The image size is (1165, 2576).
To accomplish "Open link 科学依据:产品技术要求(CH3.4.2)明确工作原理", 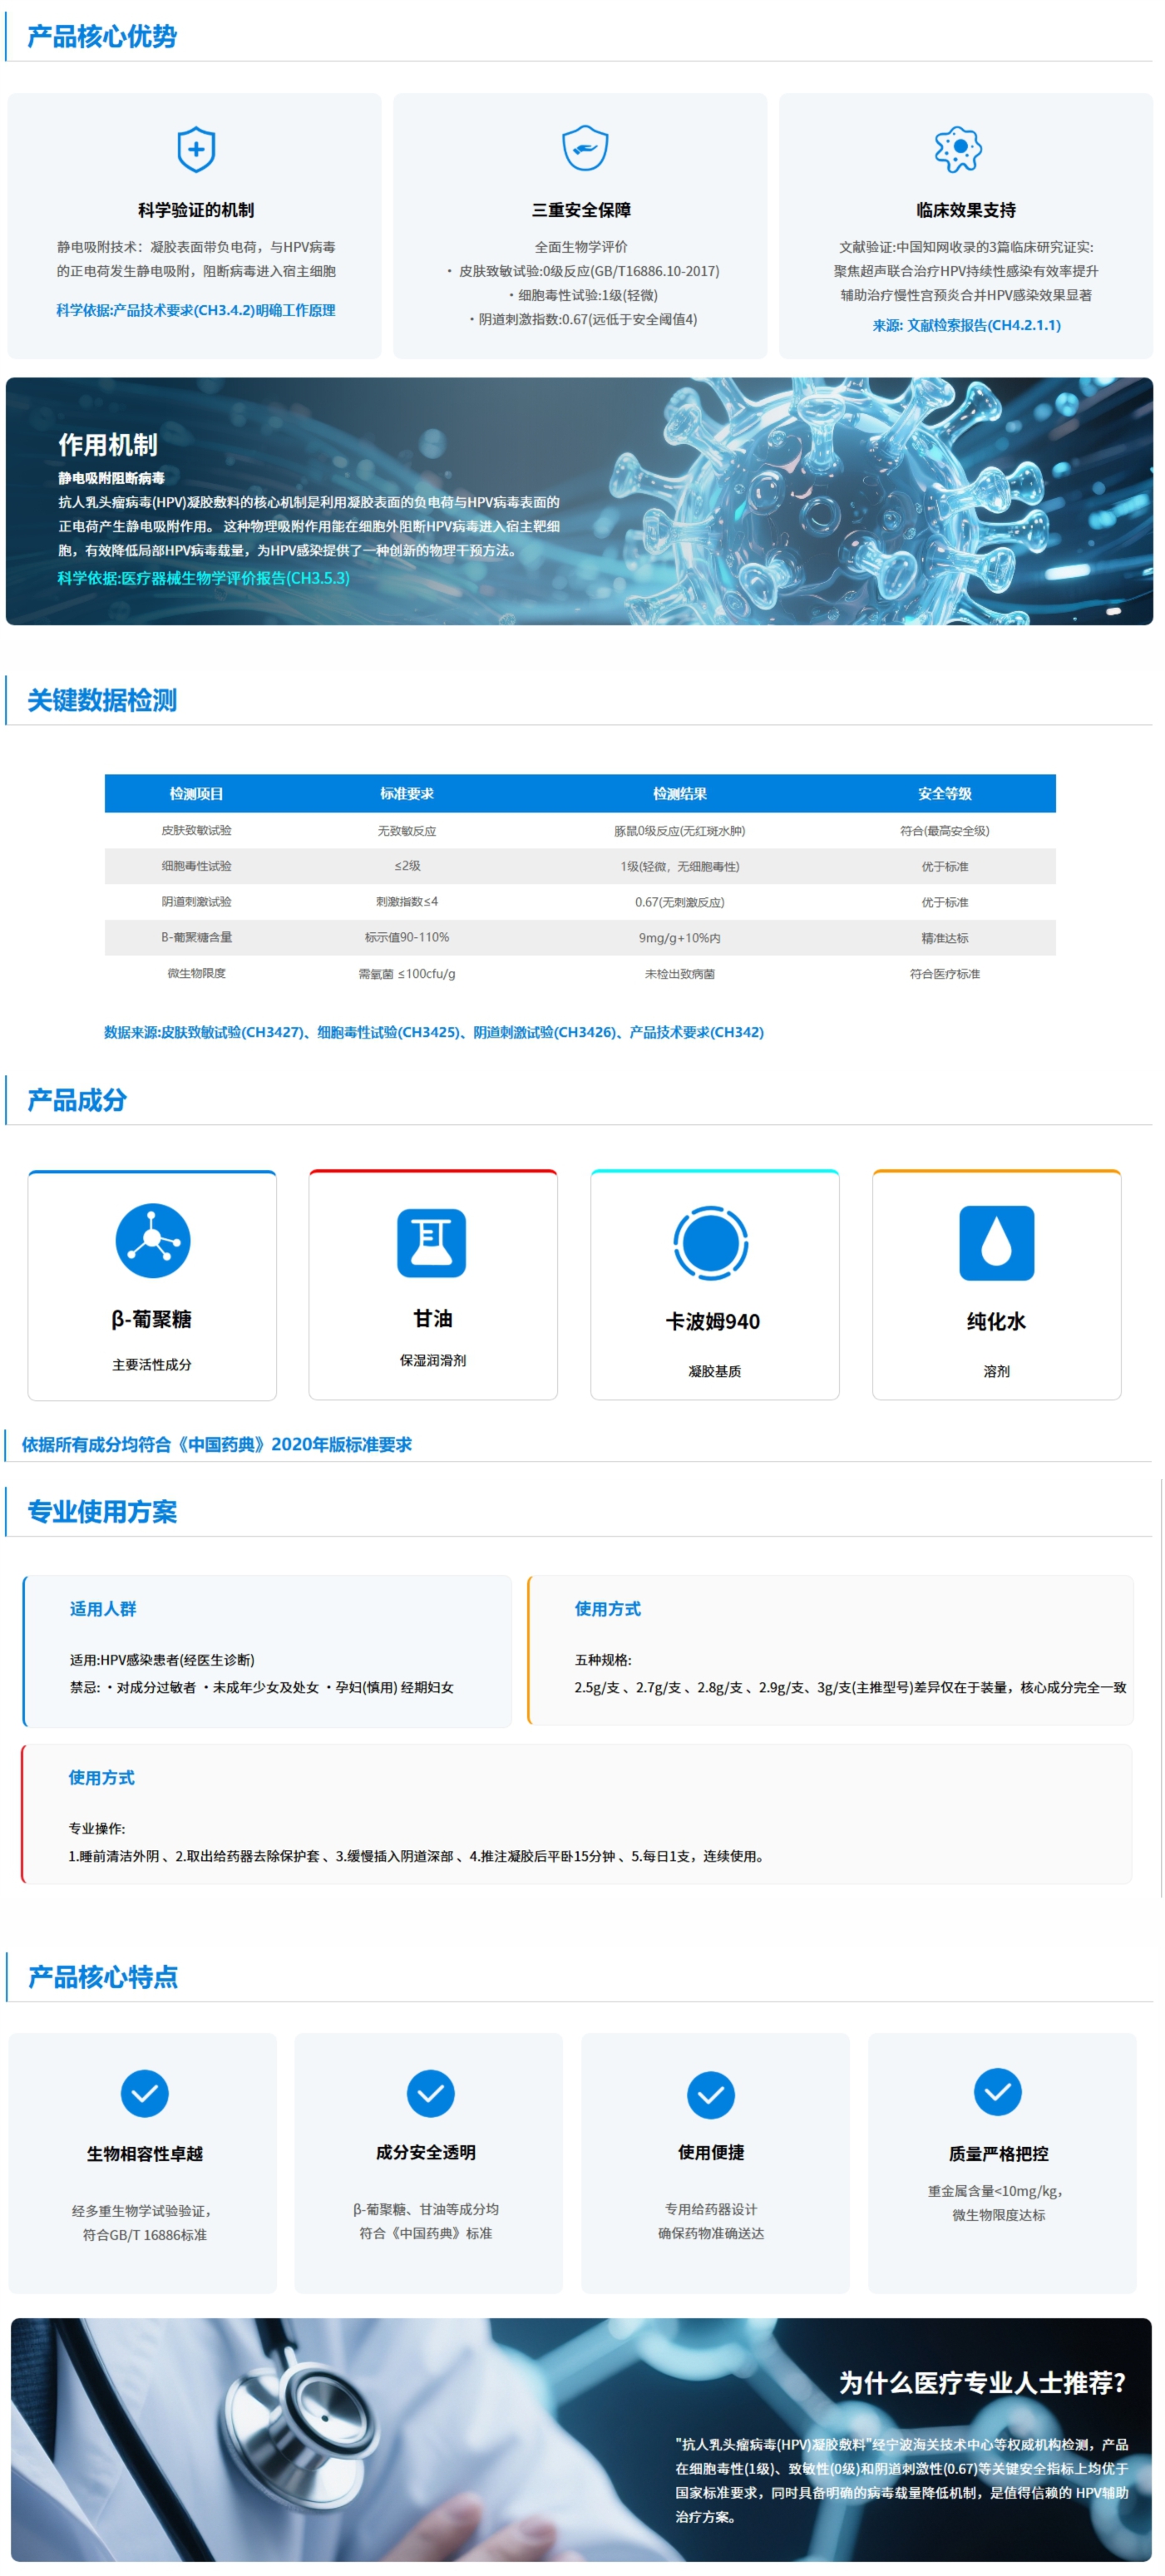I will [196, 310].
